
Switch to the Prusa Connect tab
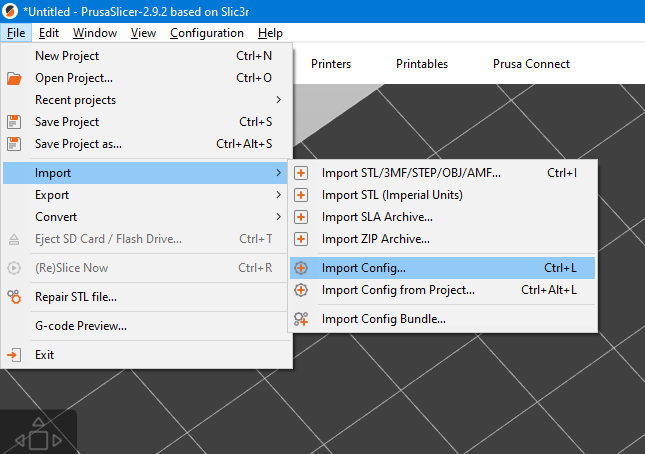tap(531, 64)
